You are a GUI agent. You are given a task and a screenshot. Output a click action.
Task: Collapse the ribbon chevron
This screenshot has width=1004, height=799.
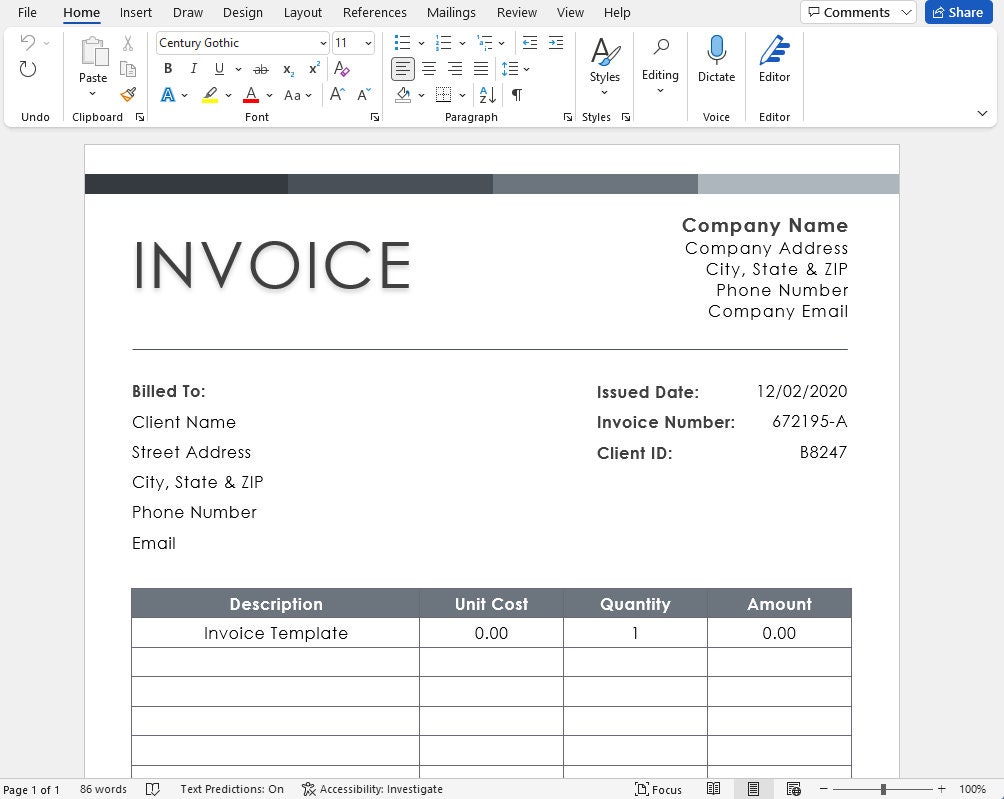coord(982,113)
